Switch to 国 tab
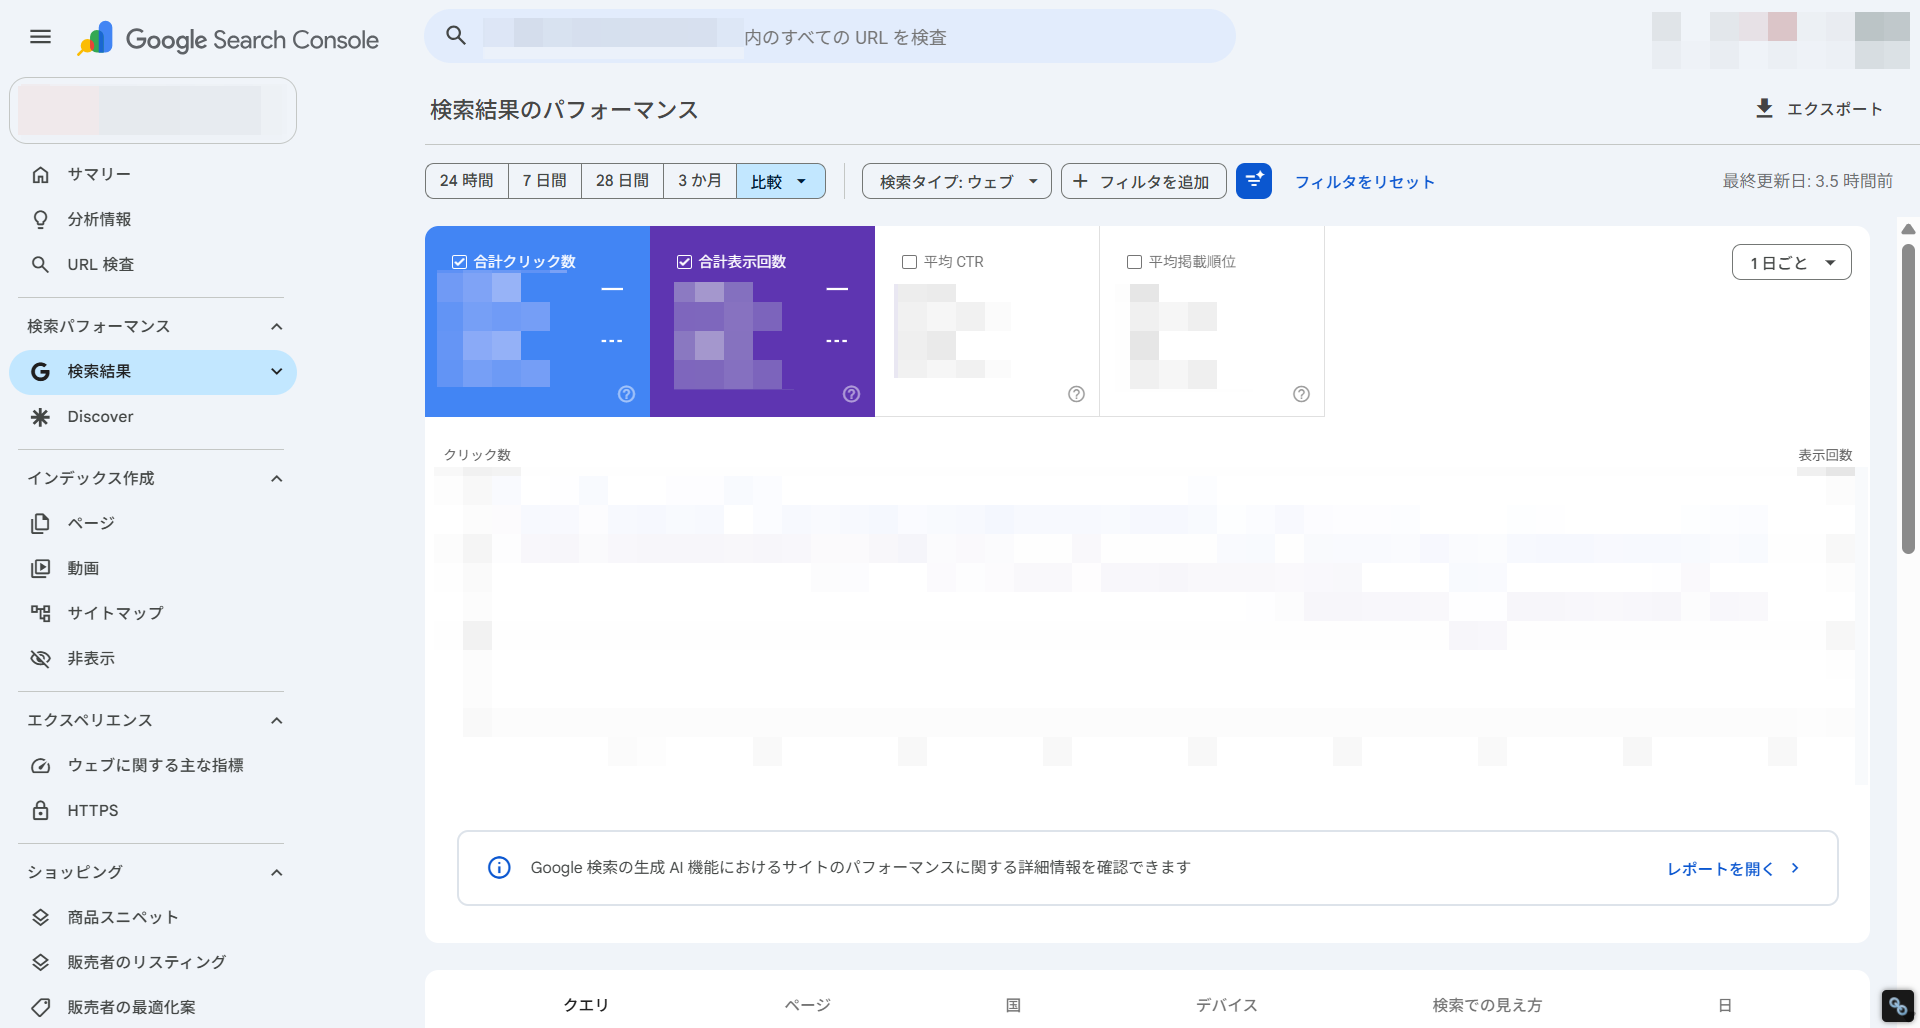Image resolution: width=1920 pixels, height=1028 pixels. tap(1013, 1005)
